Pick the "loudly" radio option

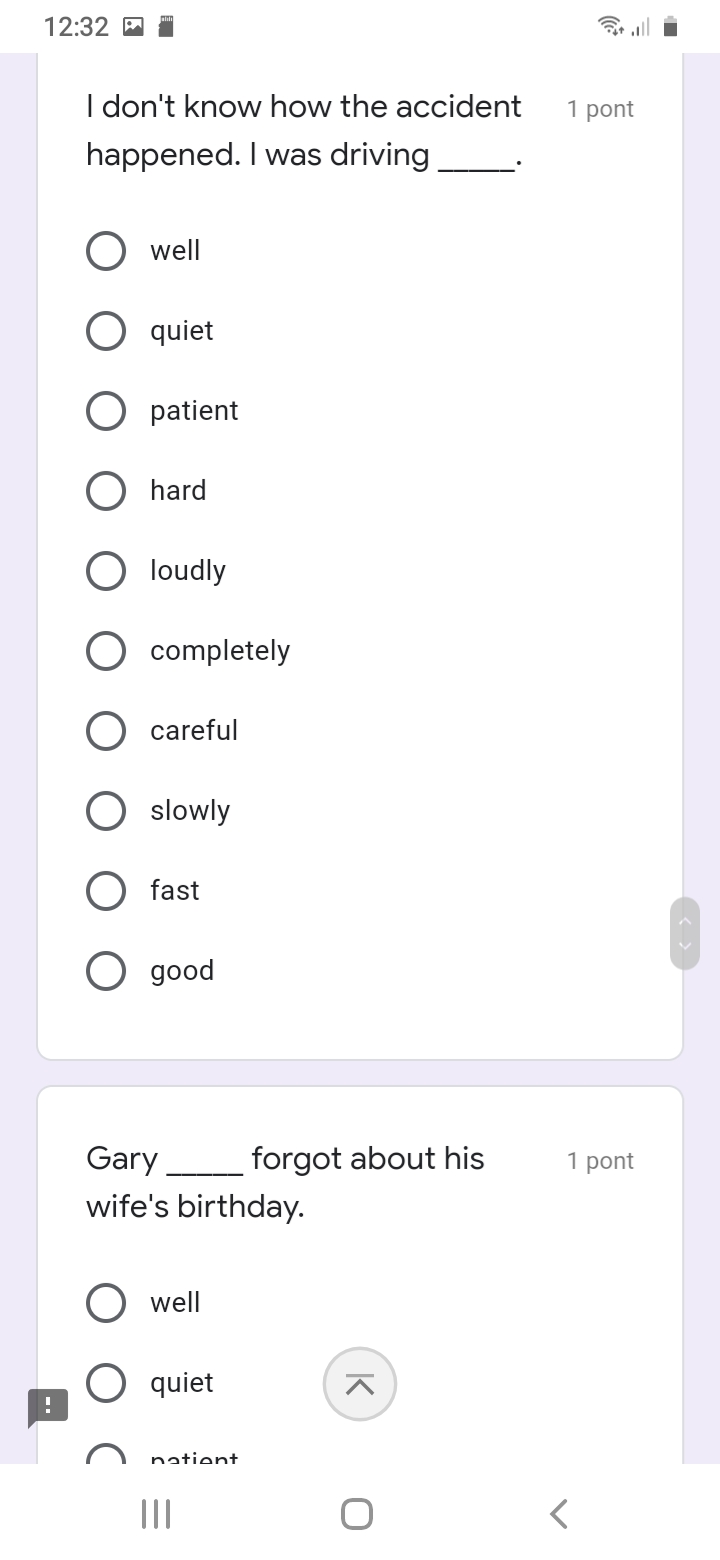106,571
